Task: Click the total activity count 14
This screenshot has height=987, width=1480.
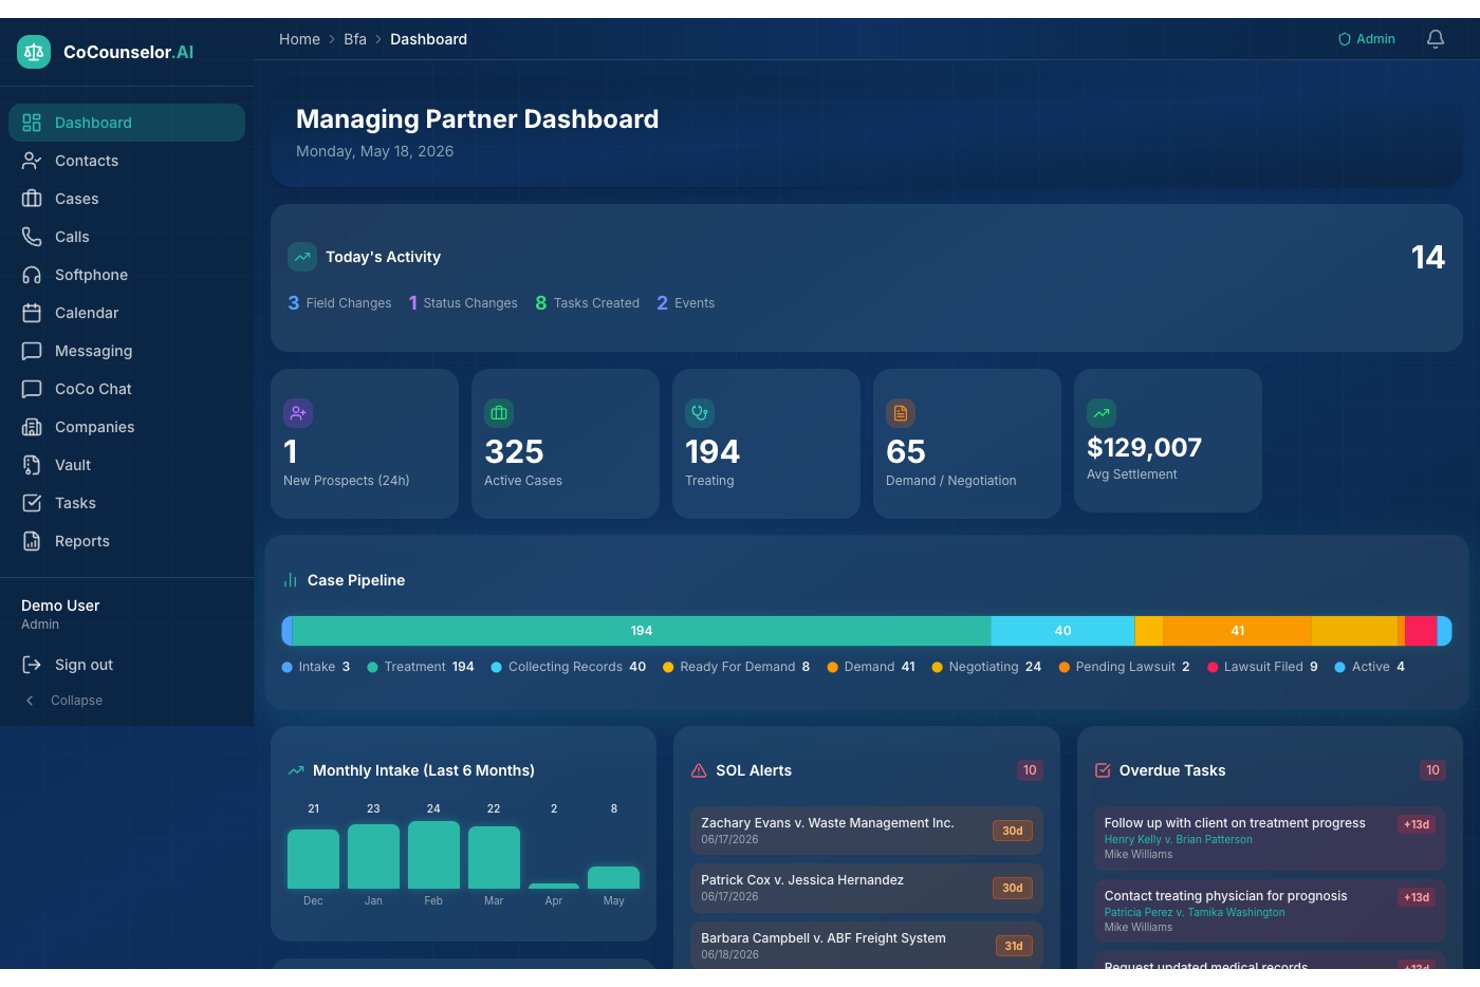Action: [1428, 257]
